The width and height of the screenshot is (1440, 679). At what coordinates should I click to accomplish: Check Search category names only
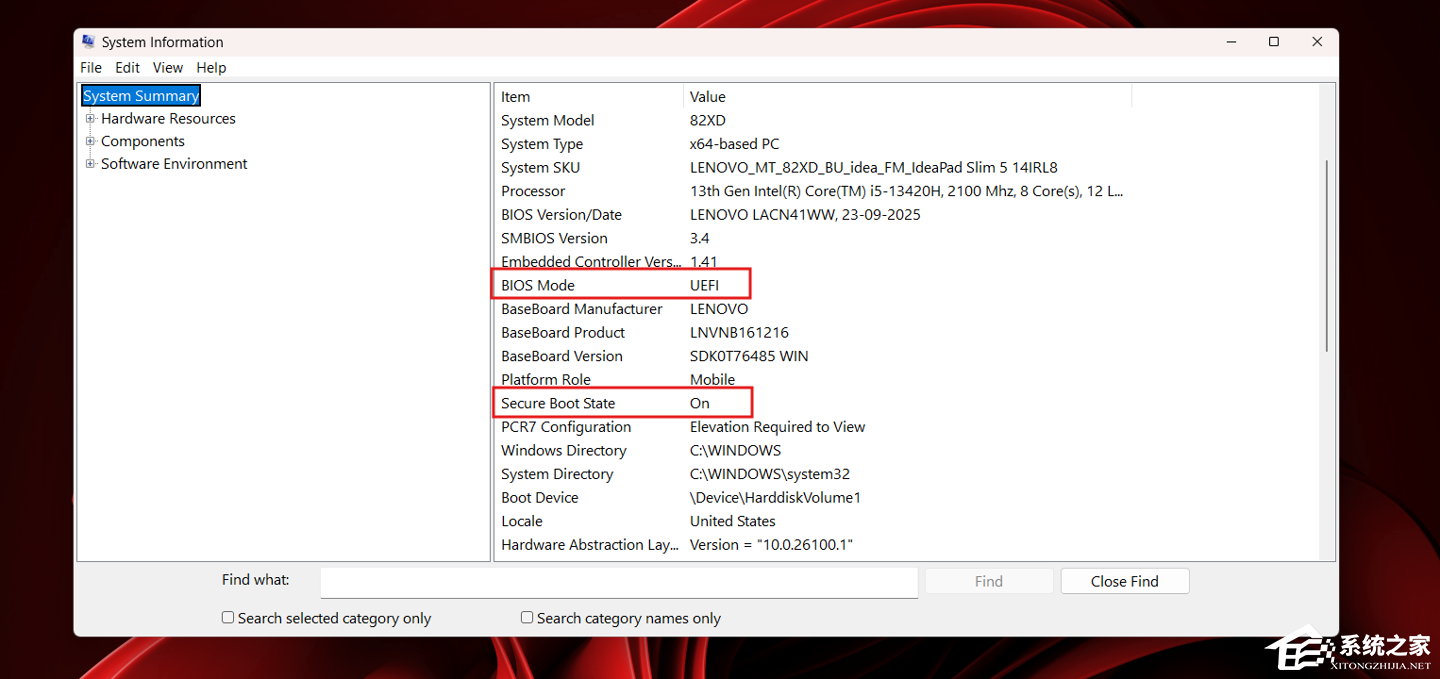pyautogui.click(x=527, y=618)
